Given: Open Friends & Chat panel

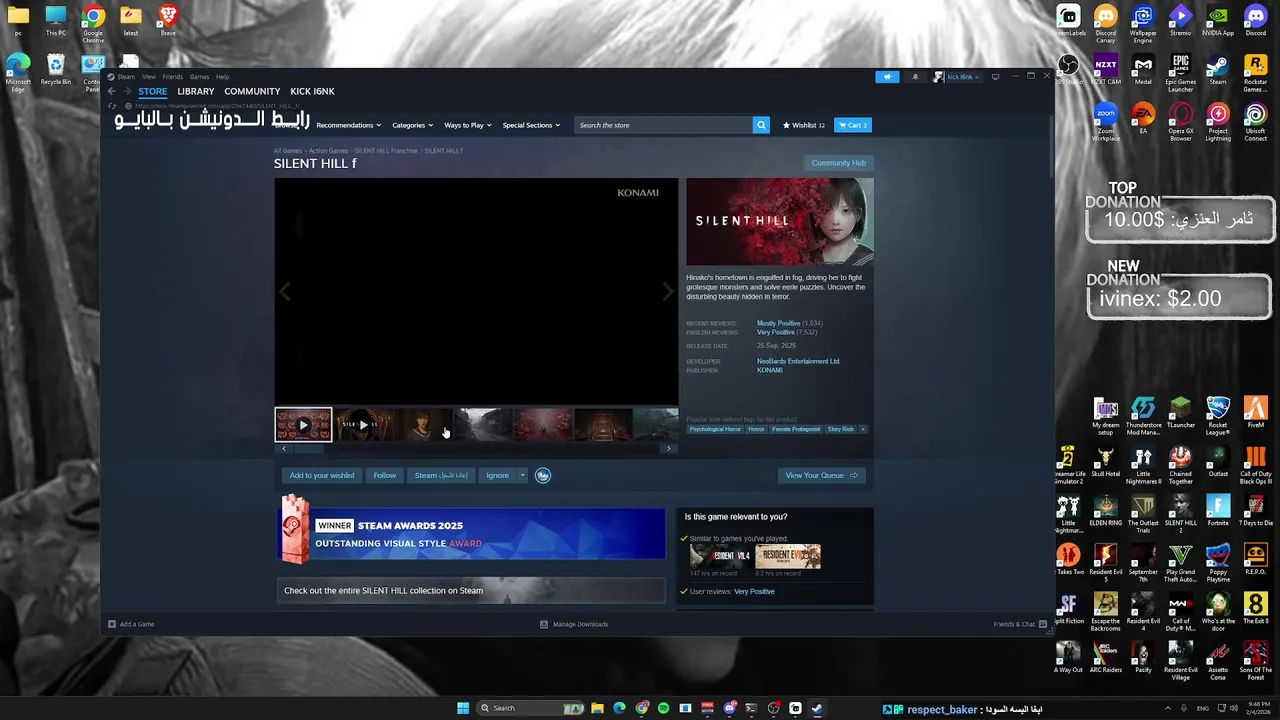Looking at the screenshot, I should (x=1020, y=624).
